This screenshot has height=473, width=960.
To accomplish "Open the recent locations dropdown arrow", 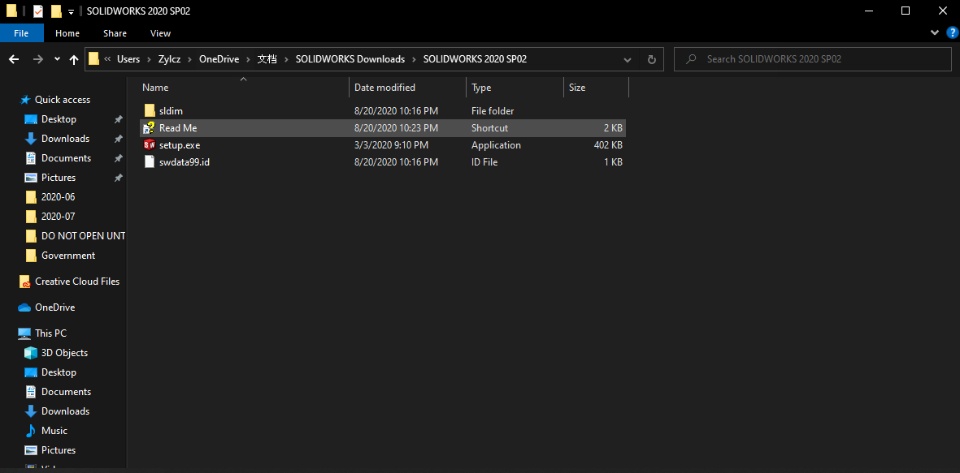I will click(x=57, y=59).
